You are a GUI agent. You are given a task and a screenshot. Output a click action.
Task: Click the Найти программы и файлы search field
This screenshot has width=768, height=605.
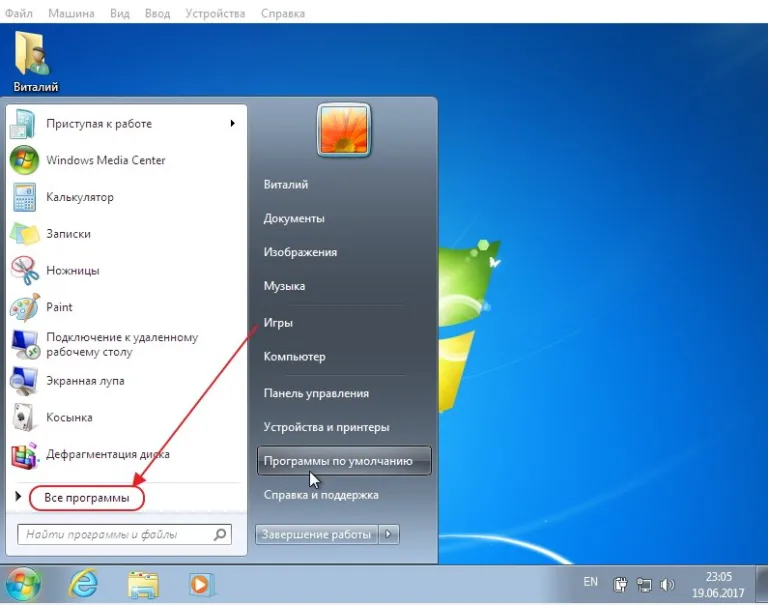(x=124, y=534)
